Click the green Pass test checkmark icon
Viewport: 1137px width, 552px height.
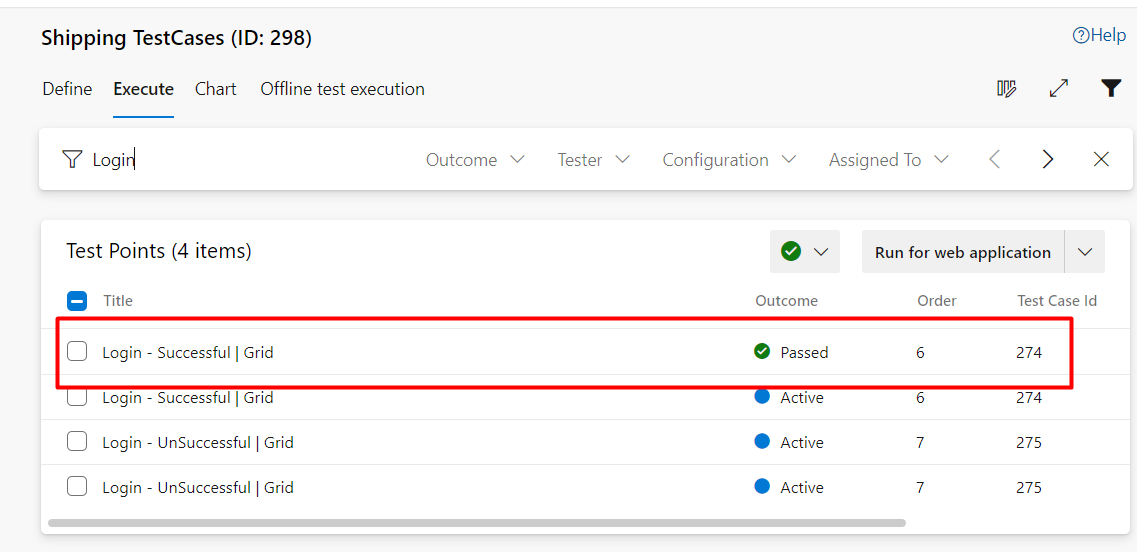pyautogui.click(x=791, y=252)
